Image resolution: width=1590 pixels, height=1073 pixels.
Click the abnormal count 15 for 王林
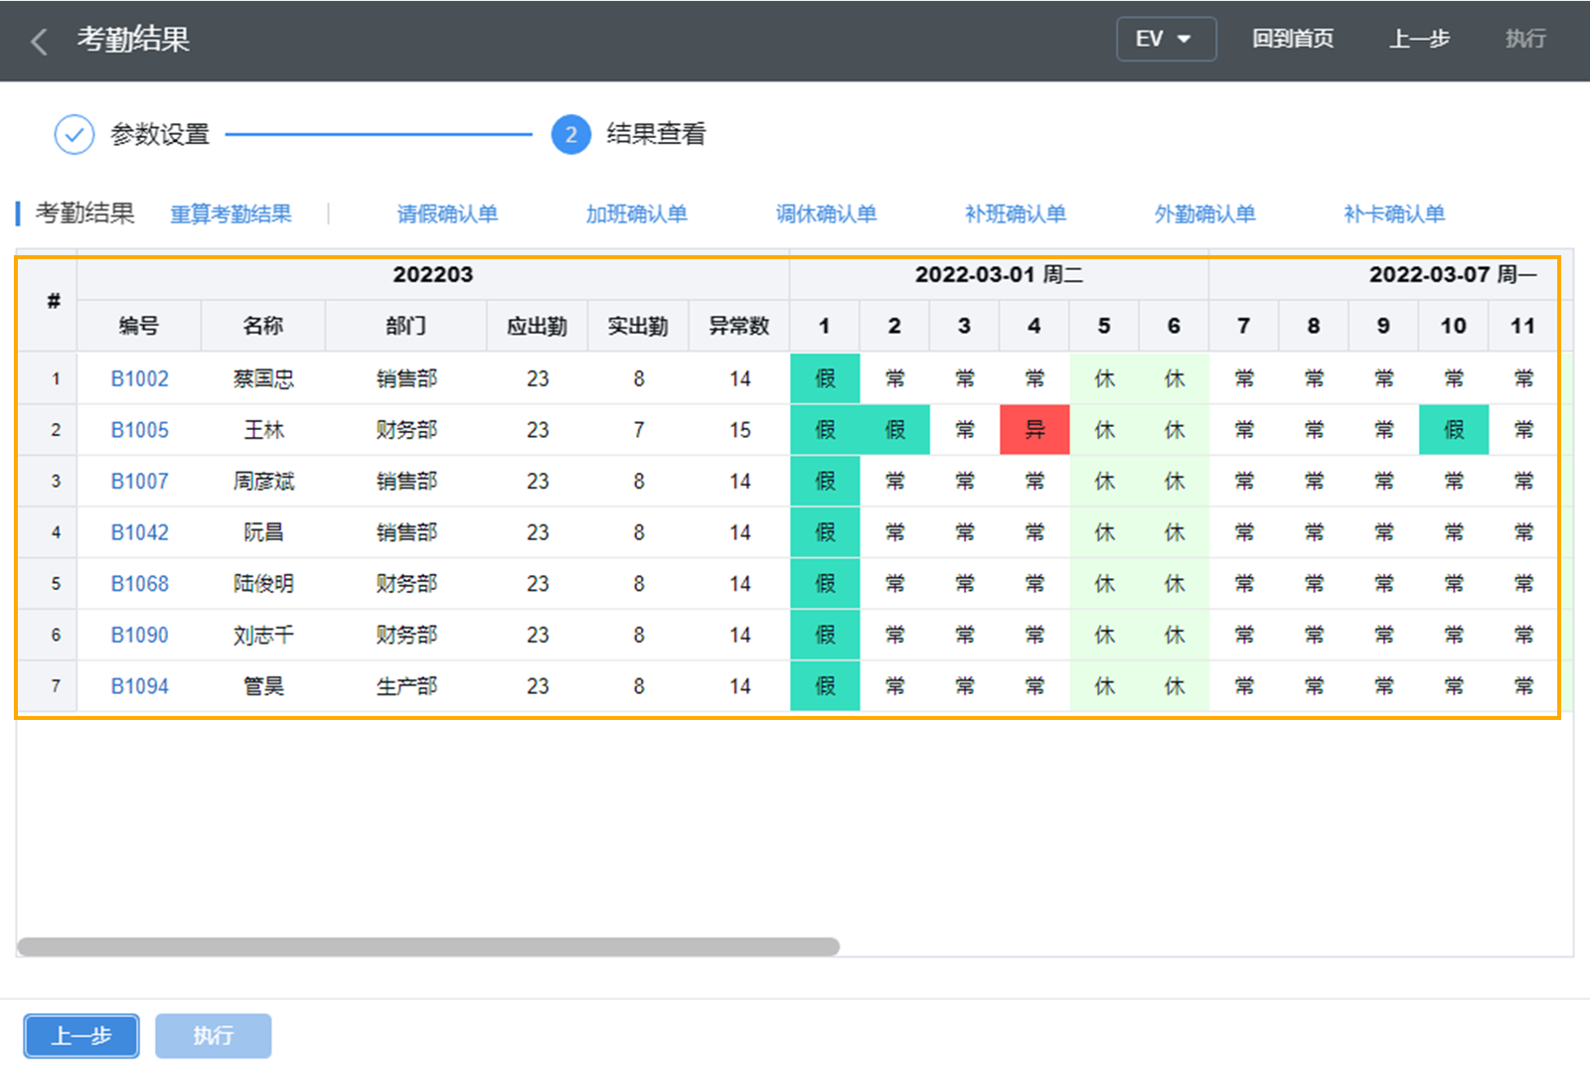[740, 430]
